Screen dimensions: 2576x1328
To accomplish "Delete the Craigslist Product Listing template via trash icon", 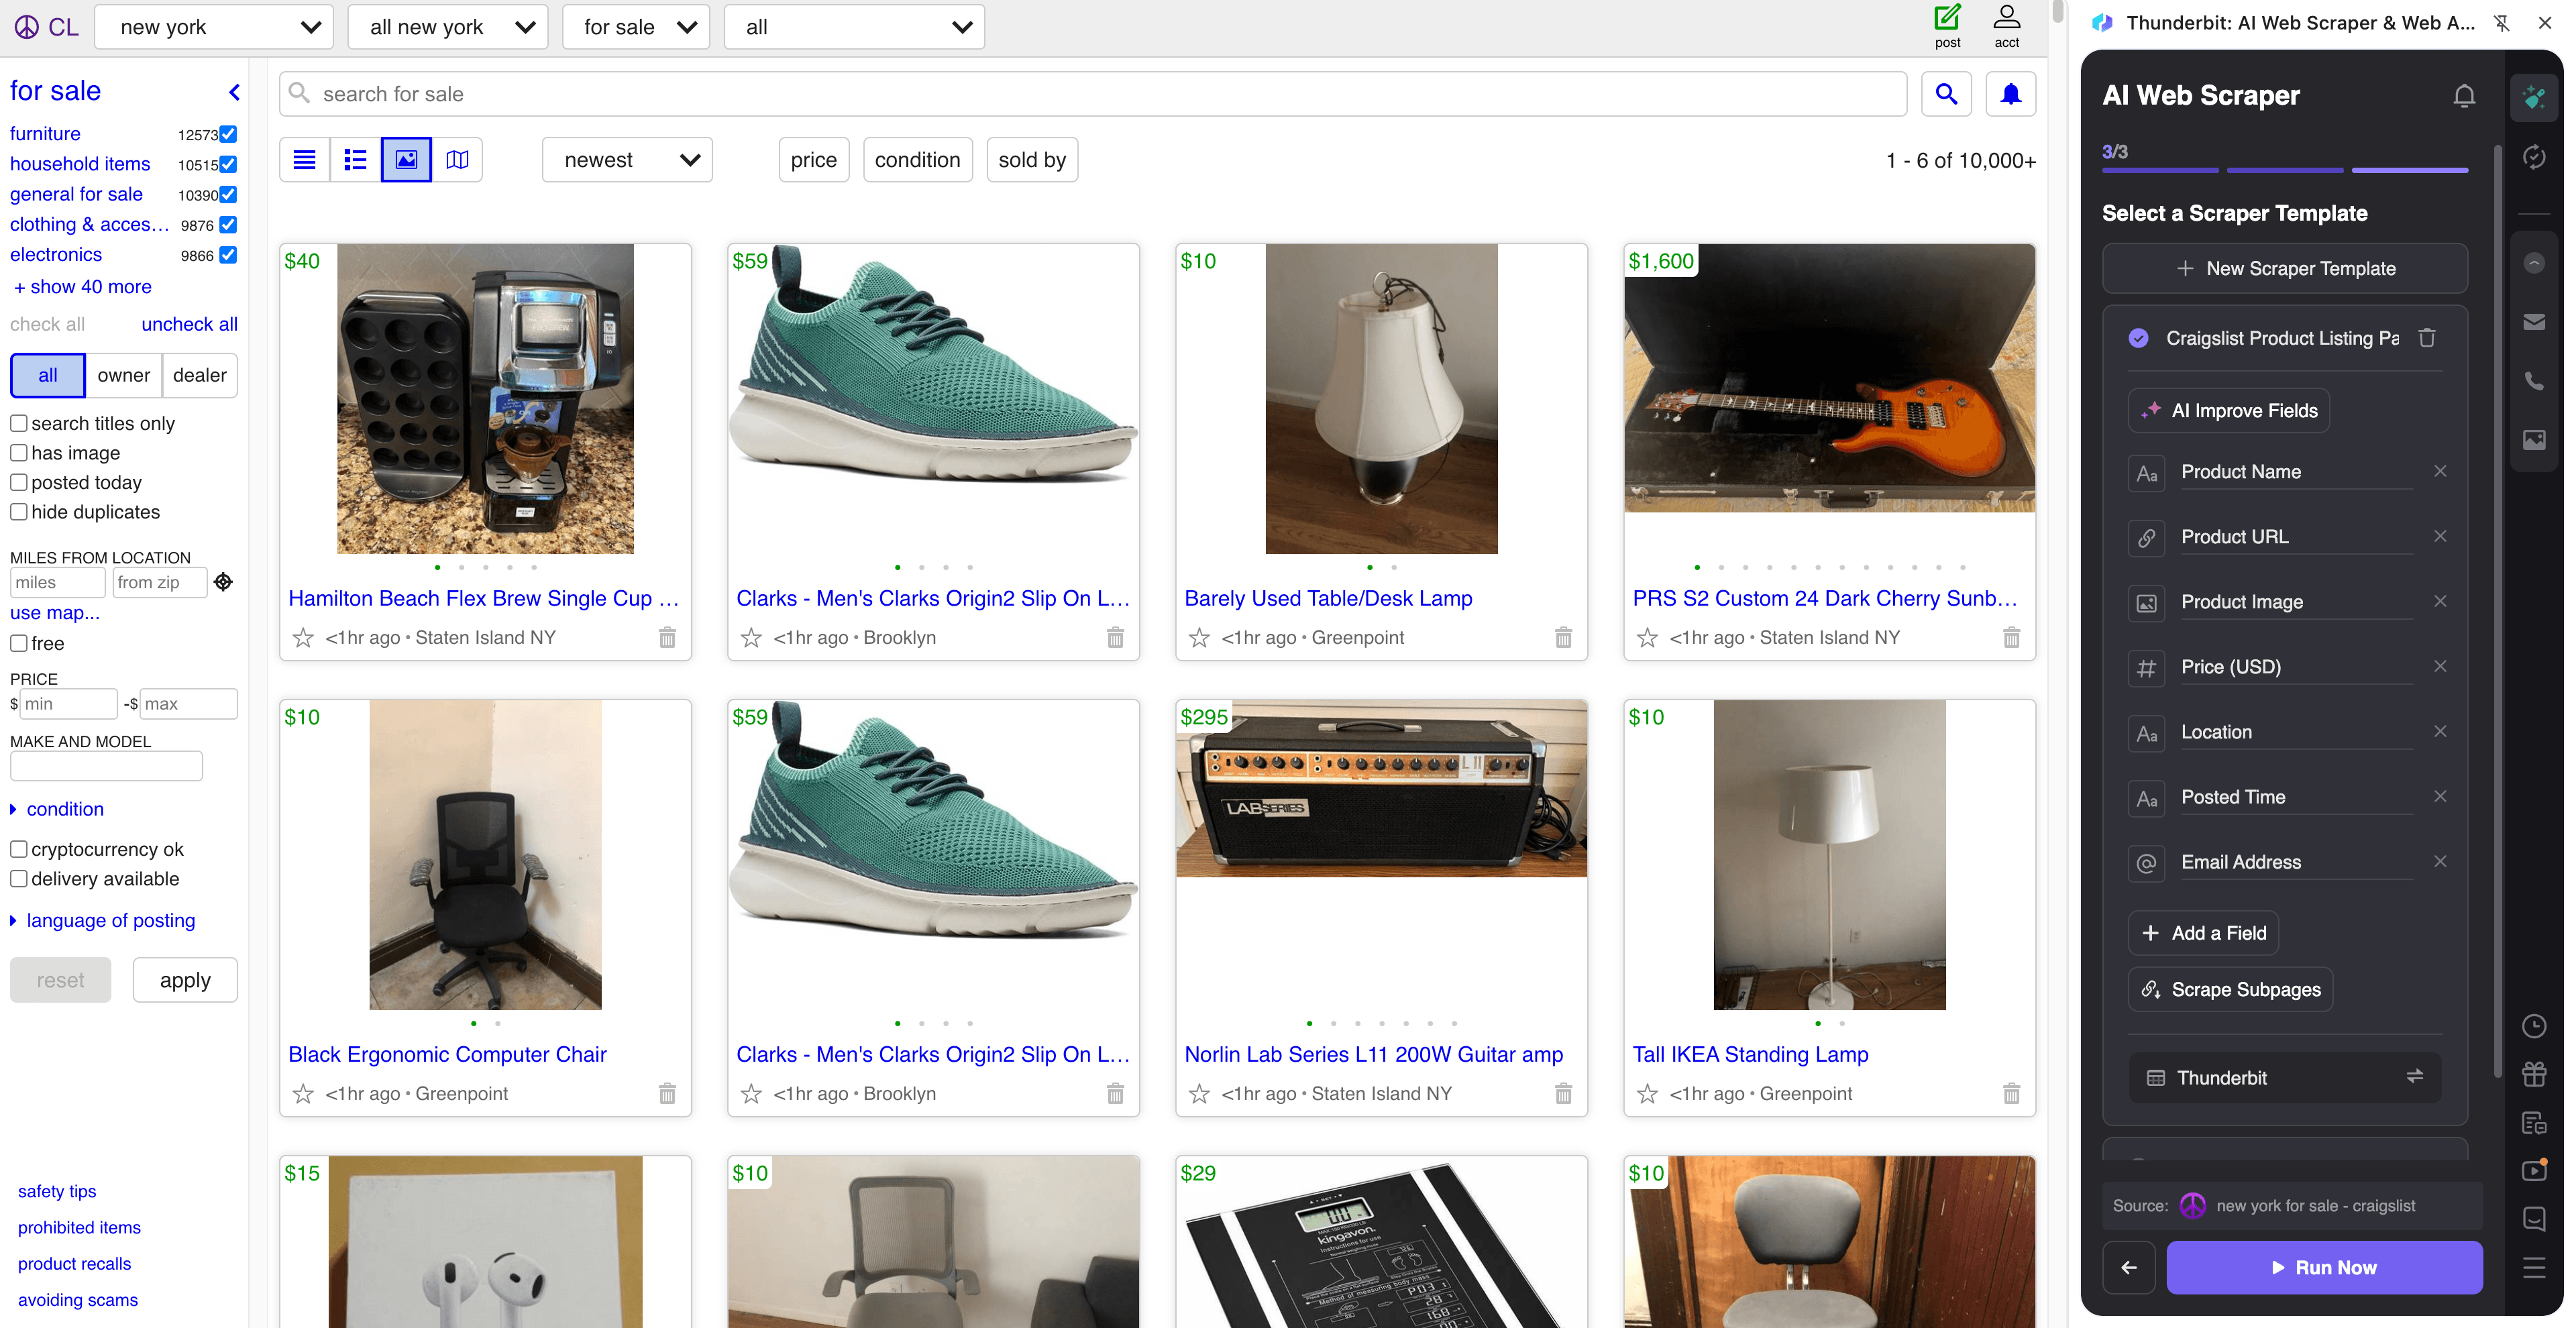I will click(2428, 338).
